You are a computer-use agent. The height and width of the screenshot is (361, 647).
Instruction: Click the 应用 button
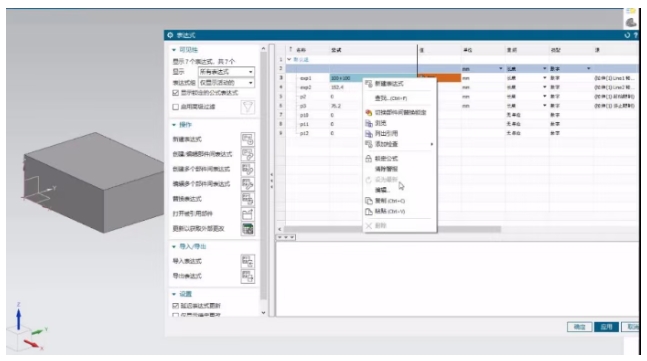606,327
